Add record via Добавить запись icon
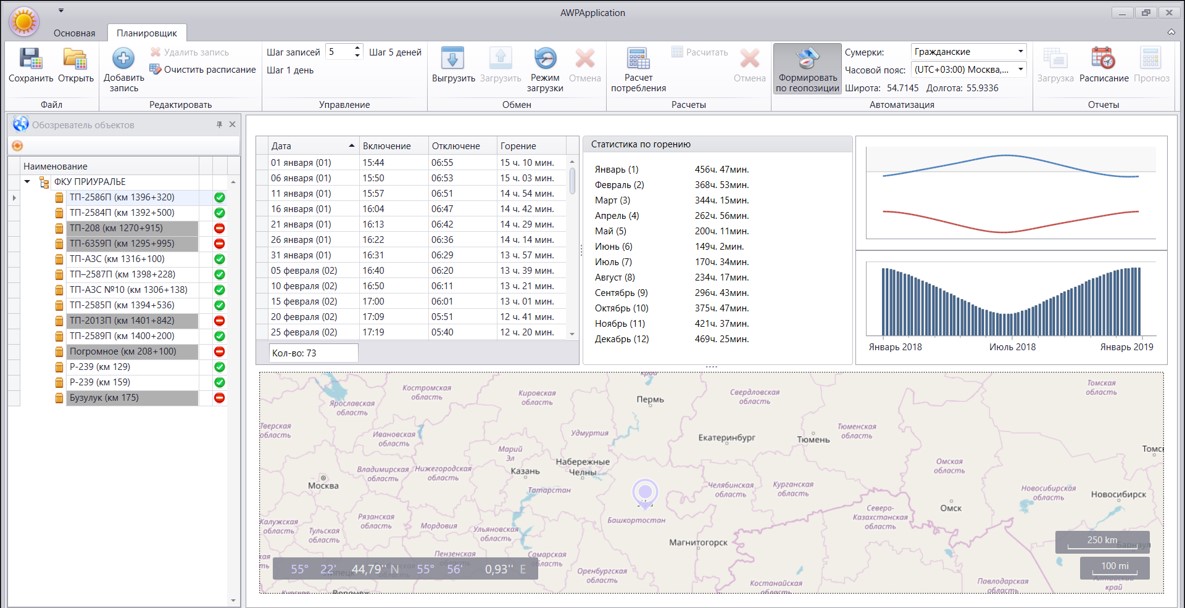 (x=122, y=58)
